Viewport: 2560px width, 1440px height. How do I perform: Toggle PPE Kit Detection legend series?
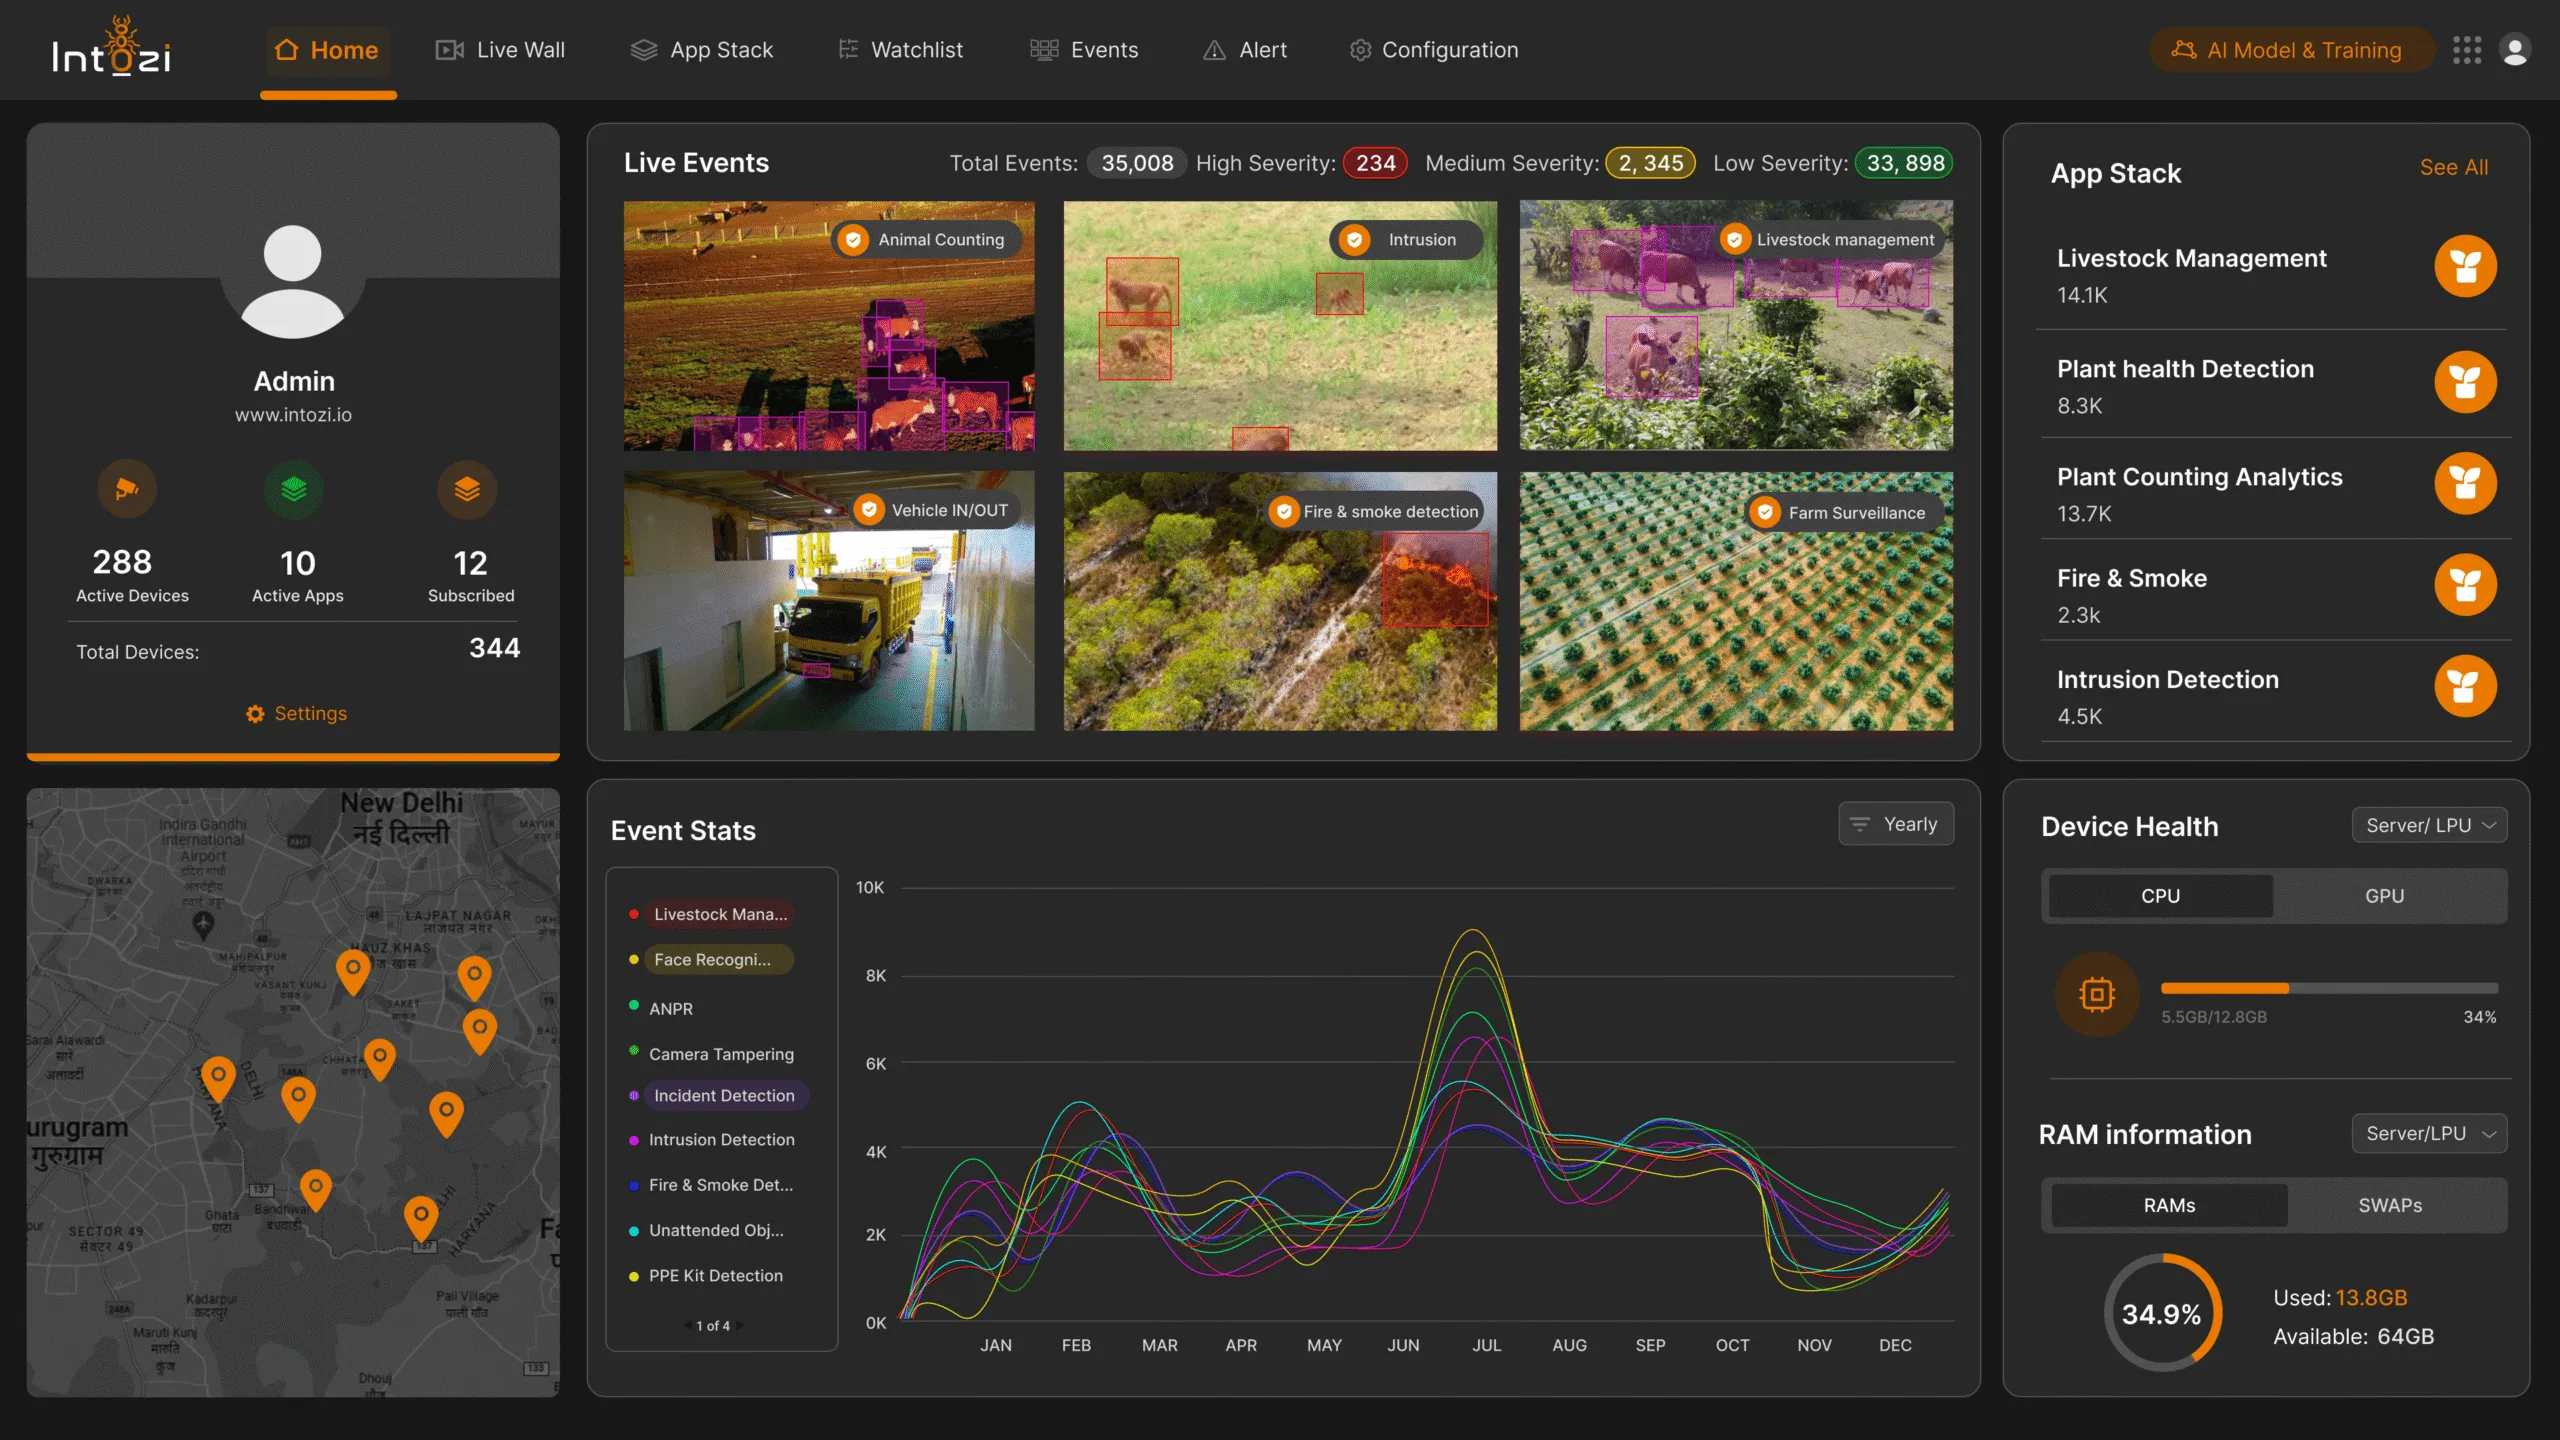click(706, 1275)
